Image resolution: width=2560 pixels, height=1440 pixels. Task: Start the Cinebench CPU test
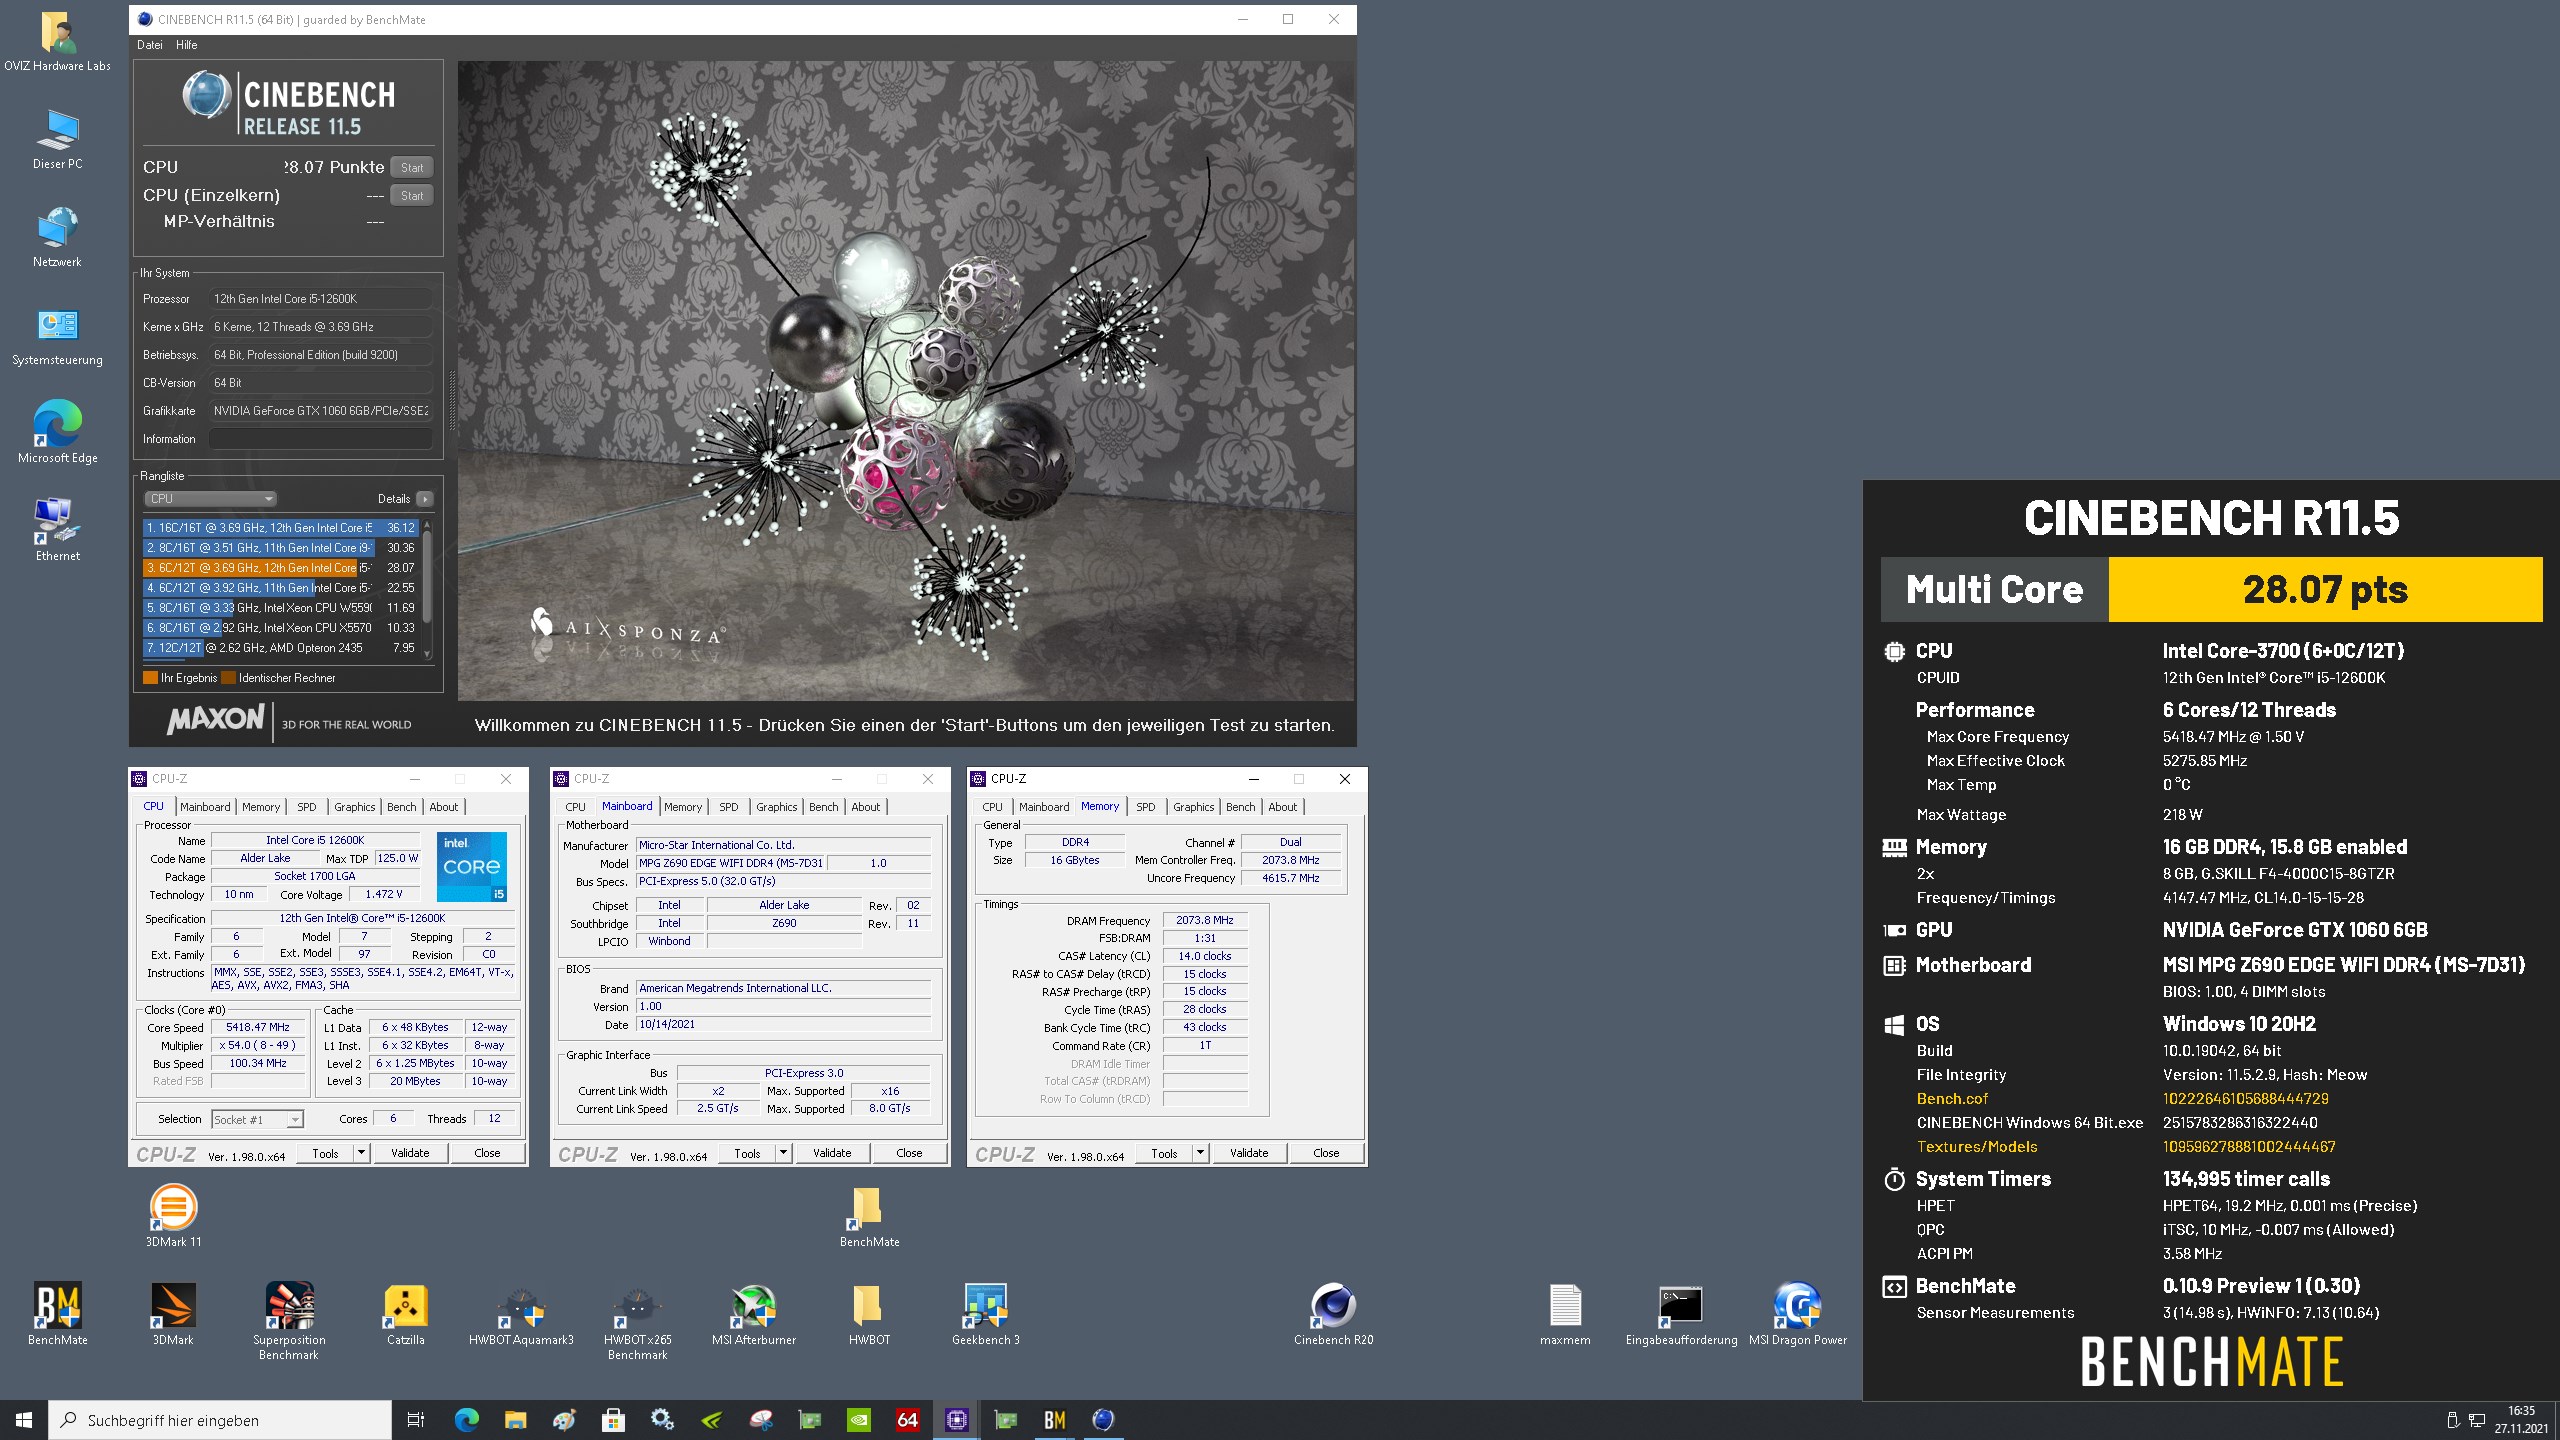(x=412, y=167)
